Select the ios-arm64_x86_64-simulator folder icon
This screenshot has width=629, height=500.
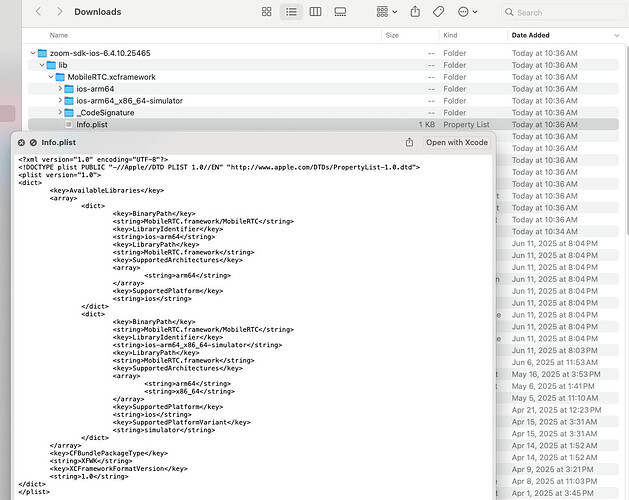point(69,101)
